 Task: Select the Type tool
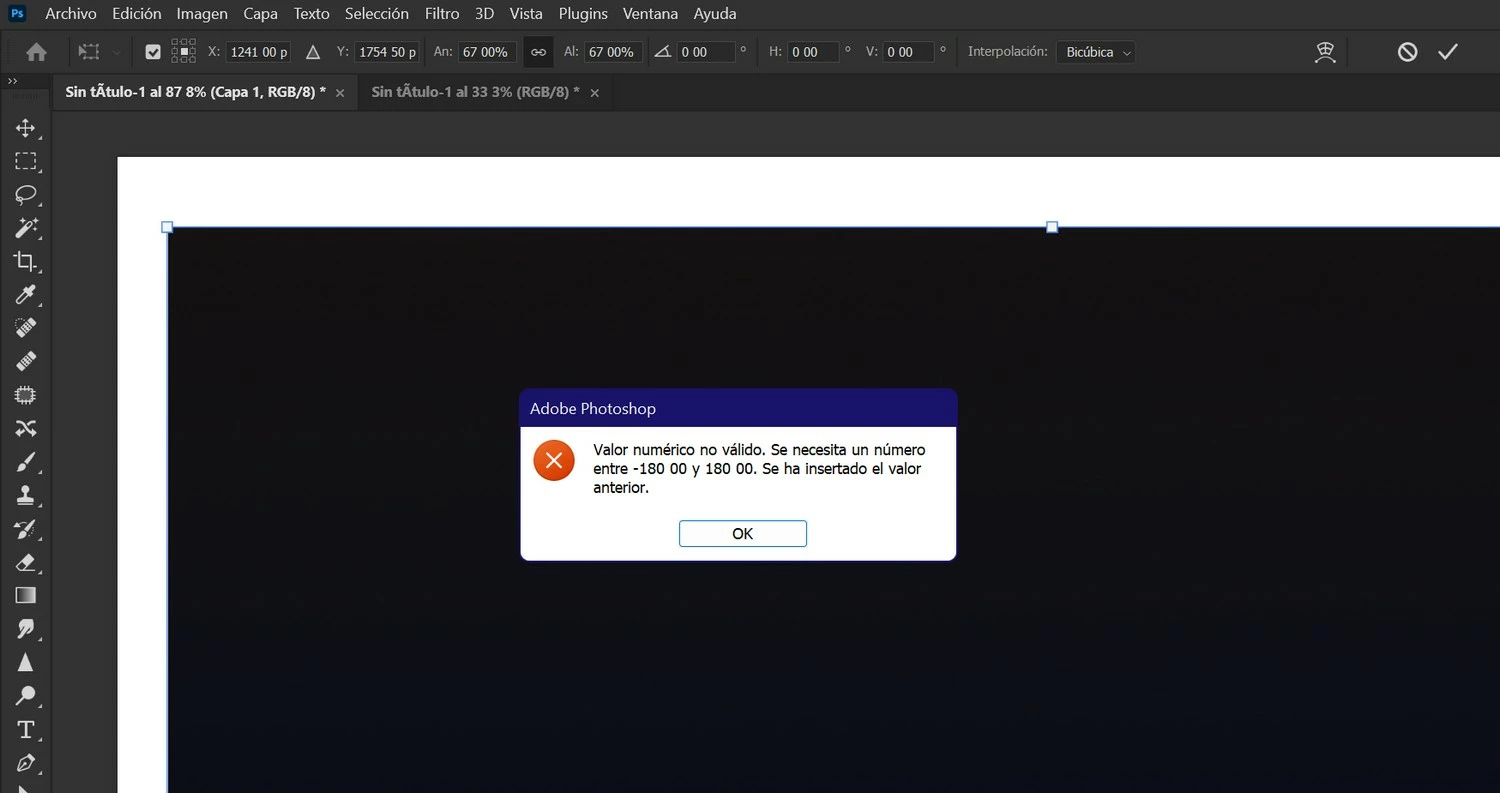pos(26,729)
